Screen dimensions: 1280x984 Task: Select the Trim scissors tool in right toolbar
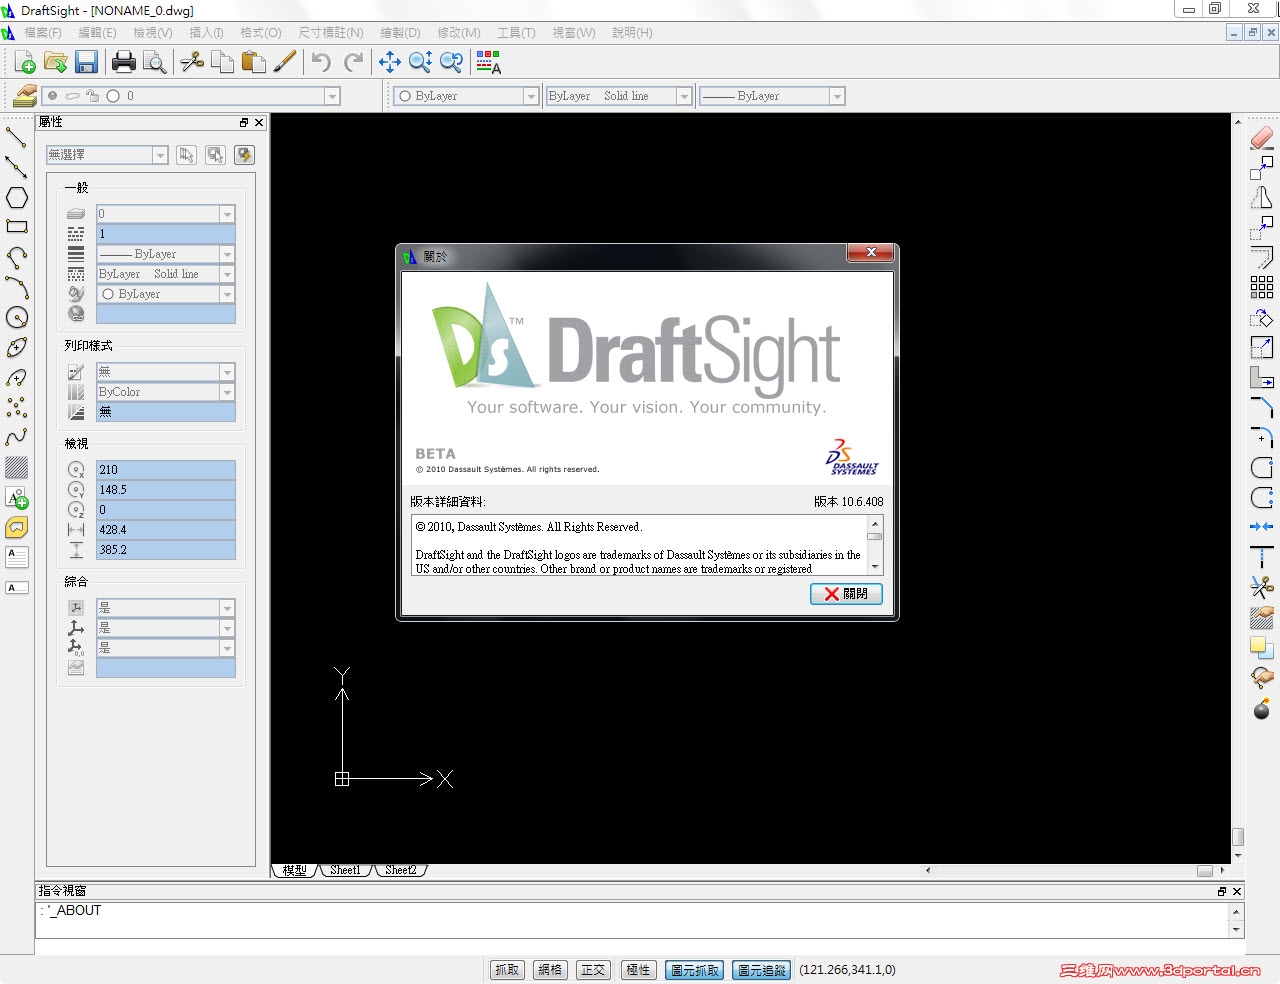pyautogui.click(x=1262, y=587)
